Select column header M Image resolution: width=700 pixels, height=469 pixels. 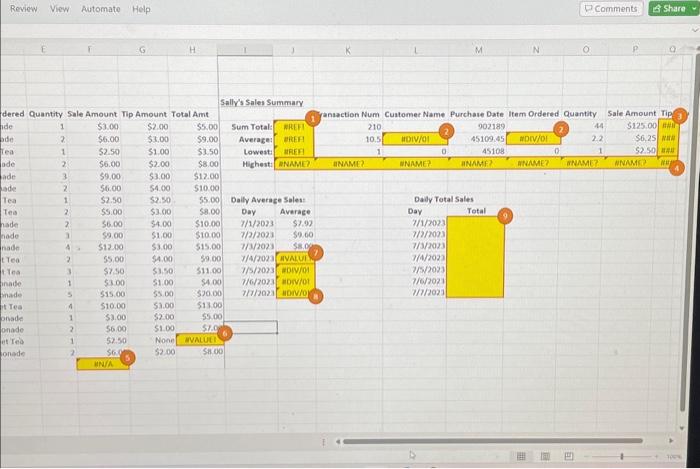[x=478, y=50]
